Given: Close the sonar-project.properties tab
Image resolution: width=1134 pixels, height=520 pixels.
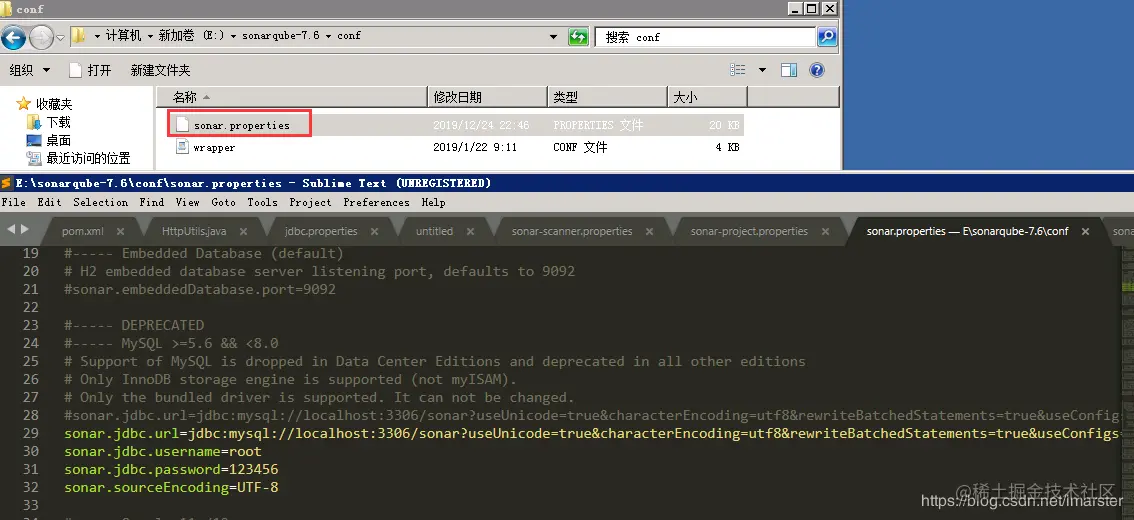Looking at the screenshot, I should 825,231.
